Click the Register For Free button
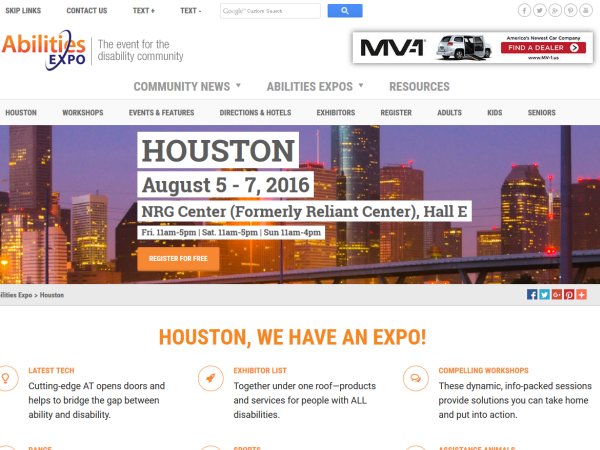The height and width of the screenshot is (450, 600). point(178,259)
